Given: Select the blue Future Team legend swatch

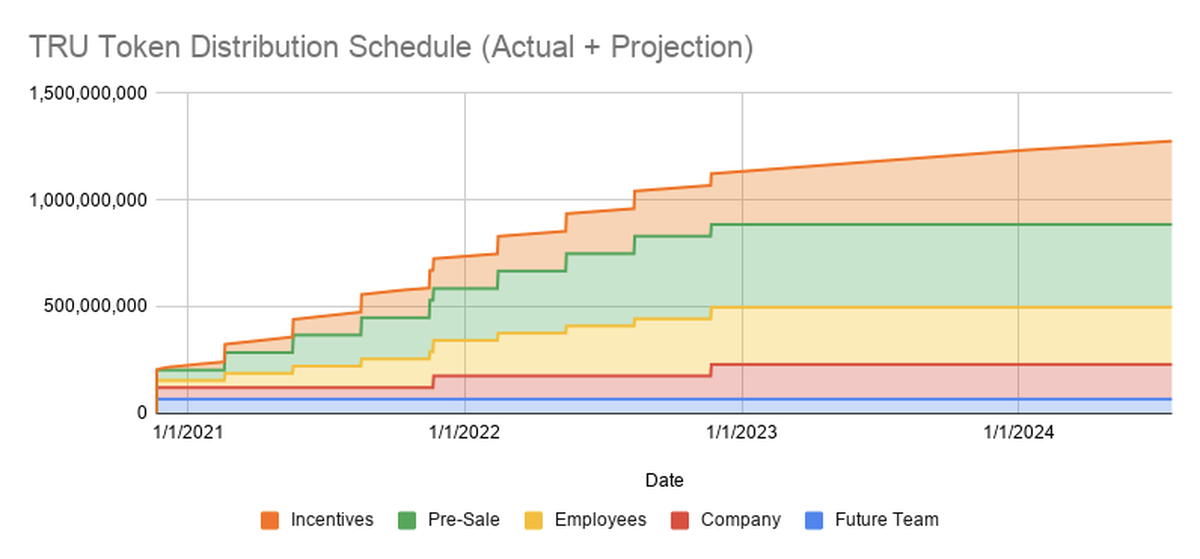Looking at the screenshot, I should point(814,520).
